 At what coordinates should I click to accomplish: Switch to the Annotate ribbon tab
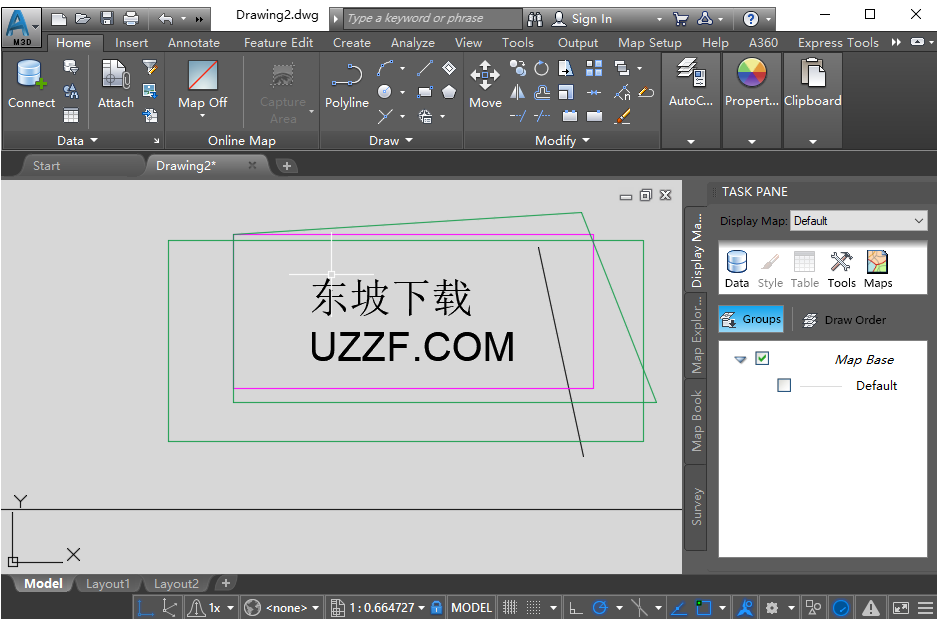[194, 42]
